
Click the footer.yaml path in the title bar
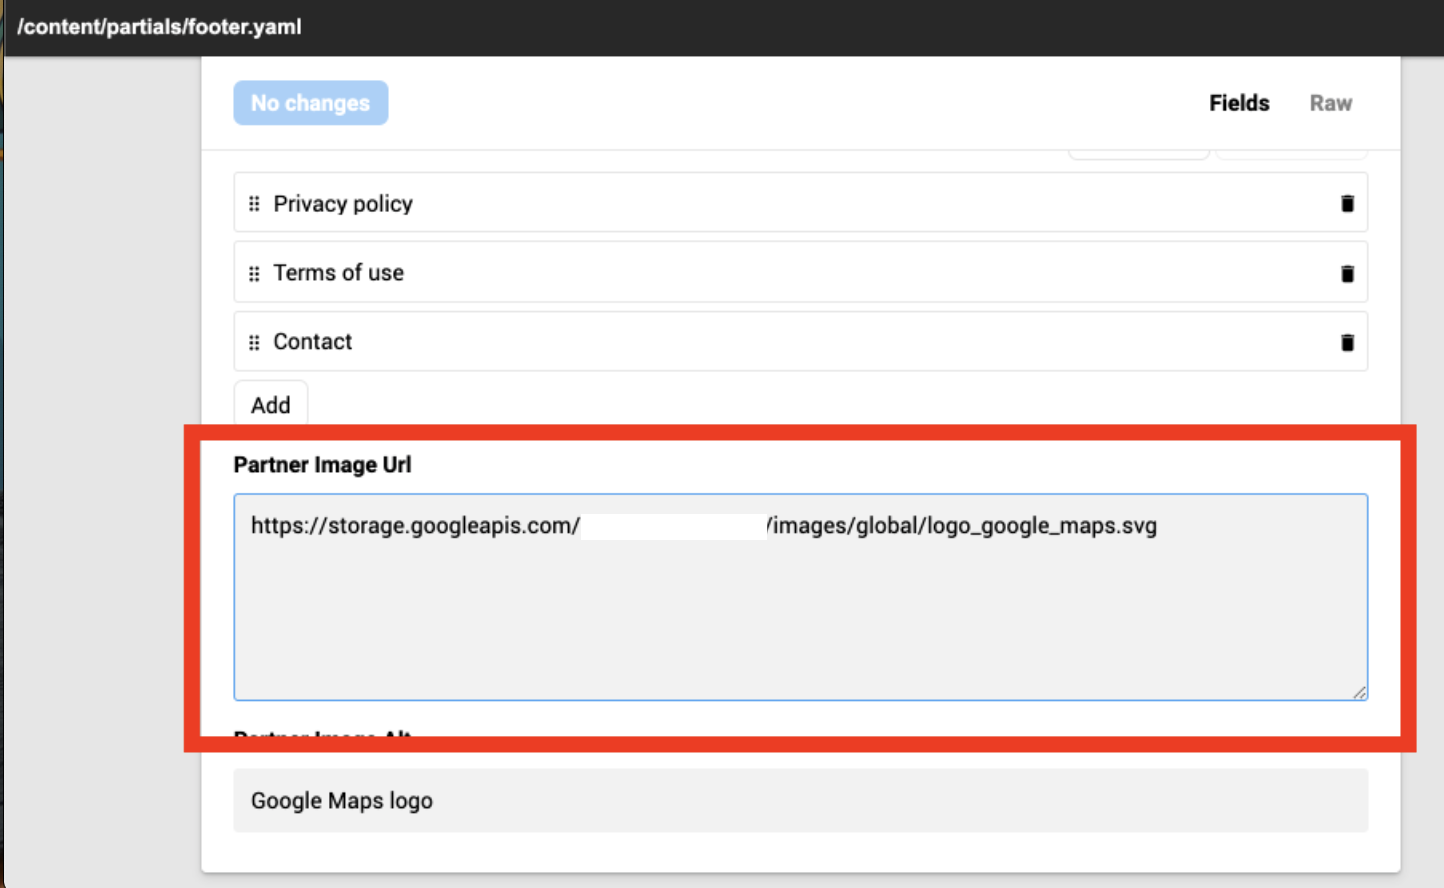(156, 26)
